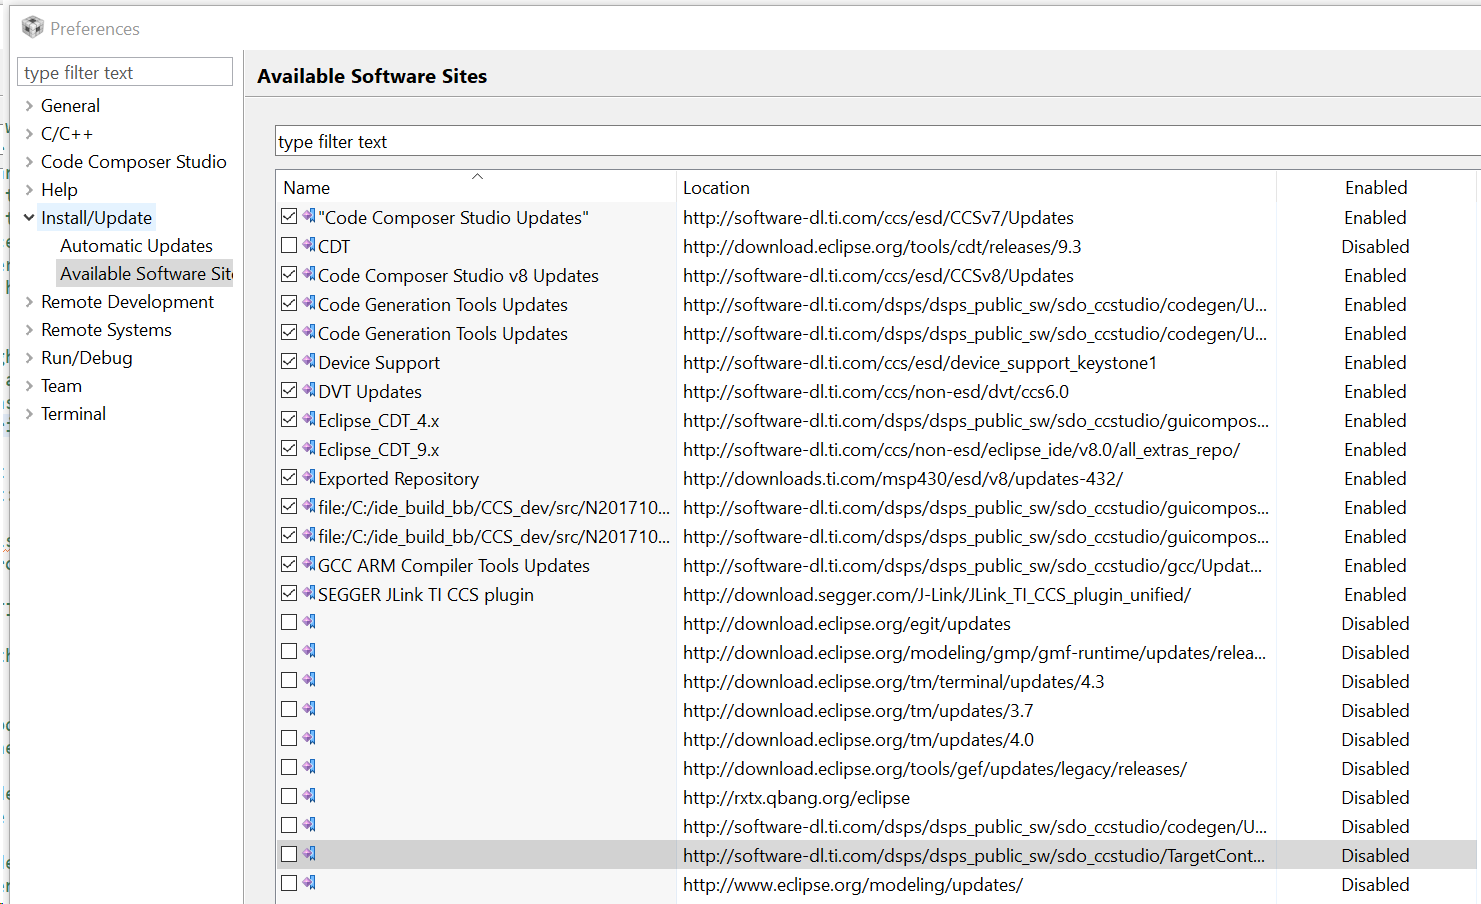Click the Preferences window icon
This screenshot has width=1481, height=904.
point(32,27)
